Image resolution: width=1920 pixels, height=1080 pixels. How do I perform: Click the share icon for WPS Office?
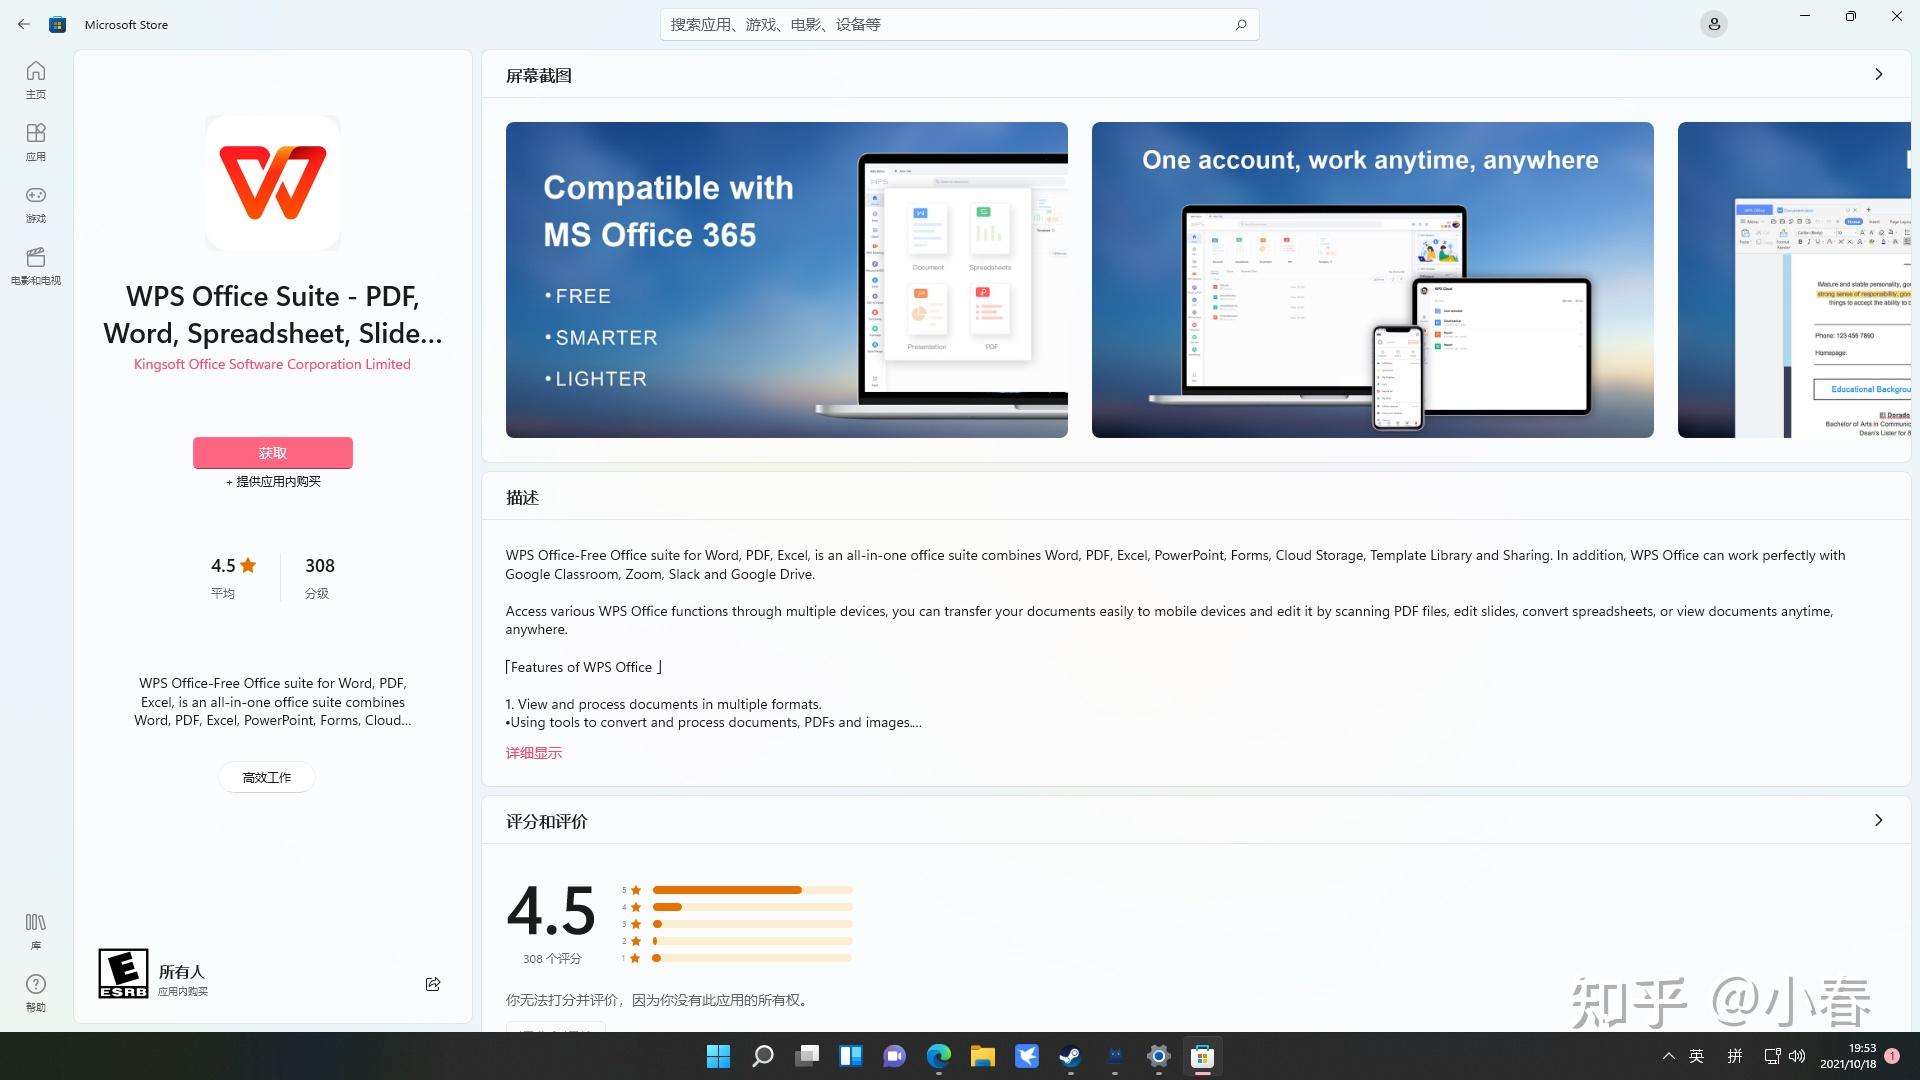[433, 983]
